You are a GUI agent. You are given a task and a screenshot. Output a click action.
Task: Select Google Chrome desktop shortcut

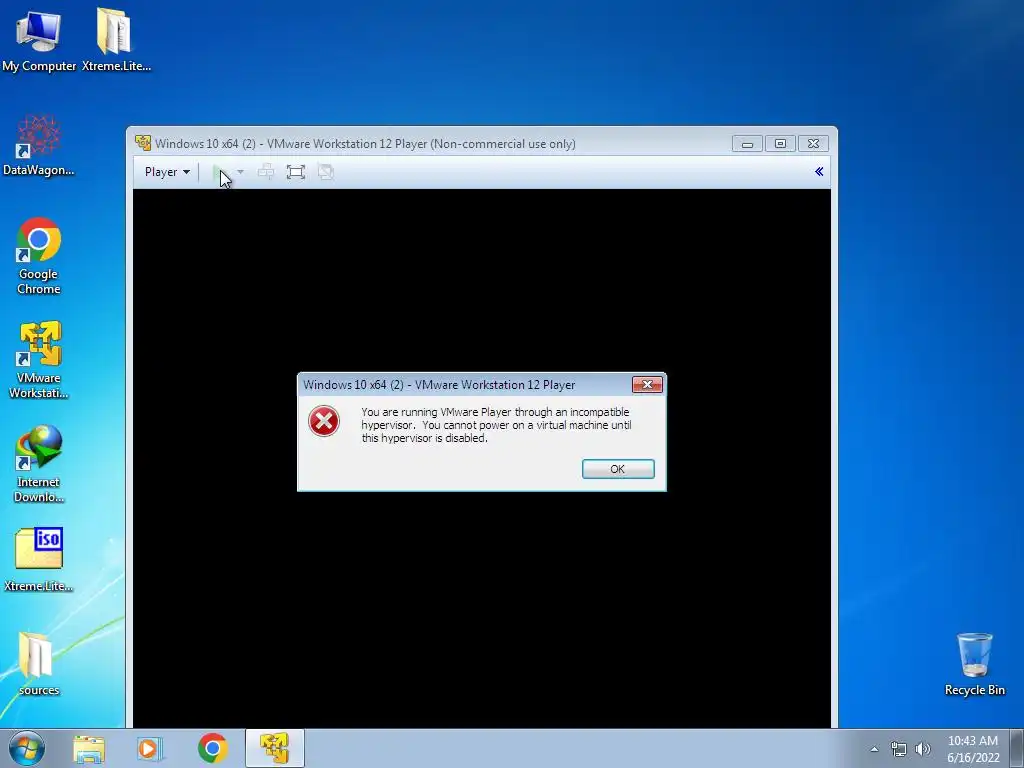click(x=39, y=256)
